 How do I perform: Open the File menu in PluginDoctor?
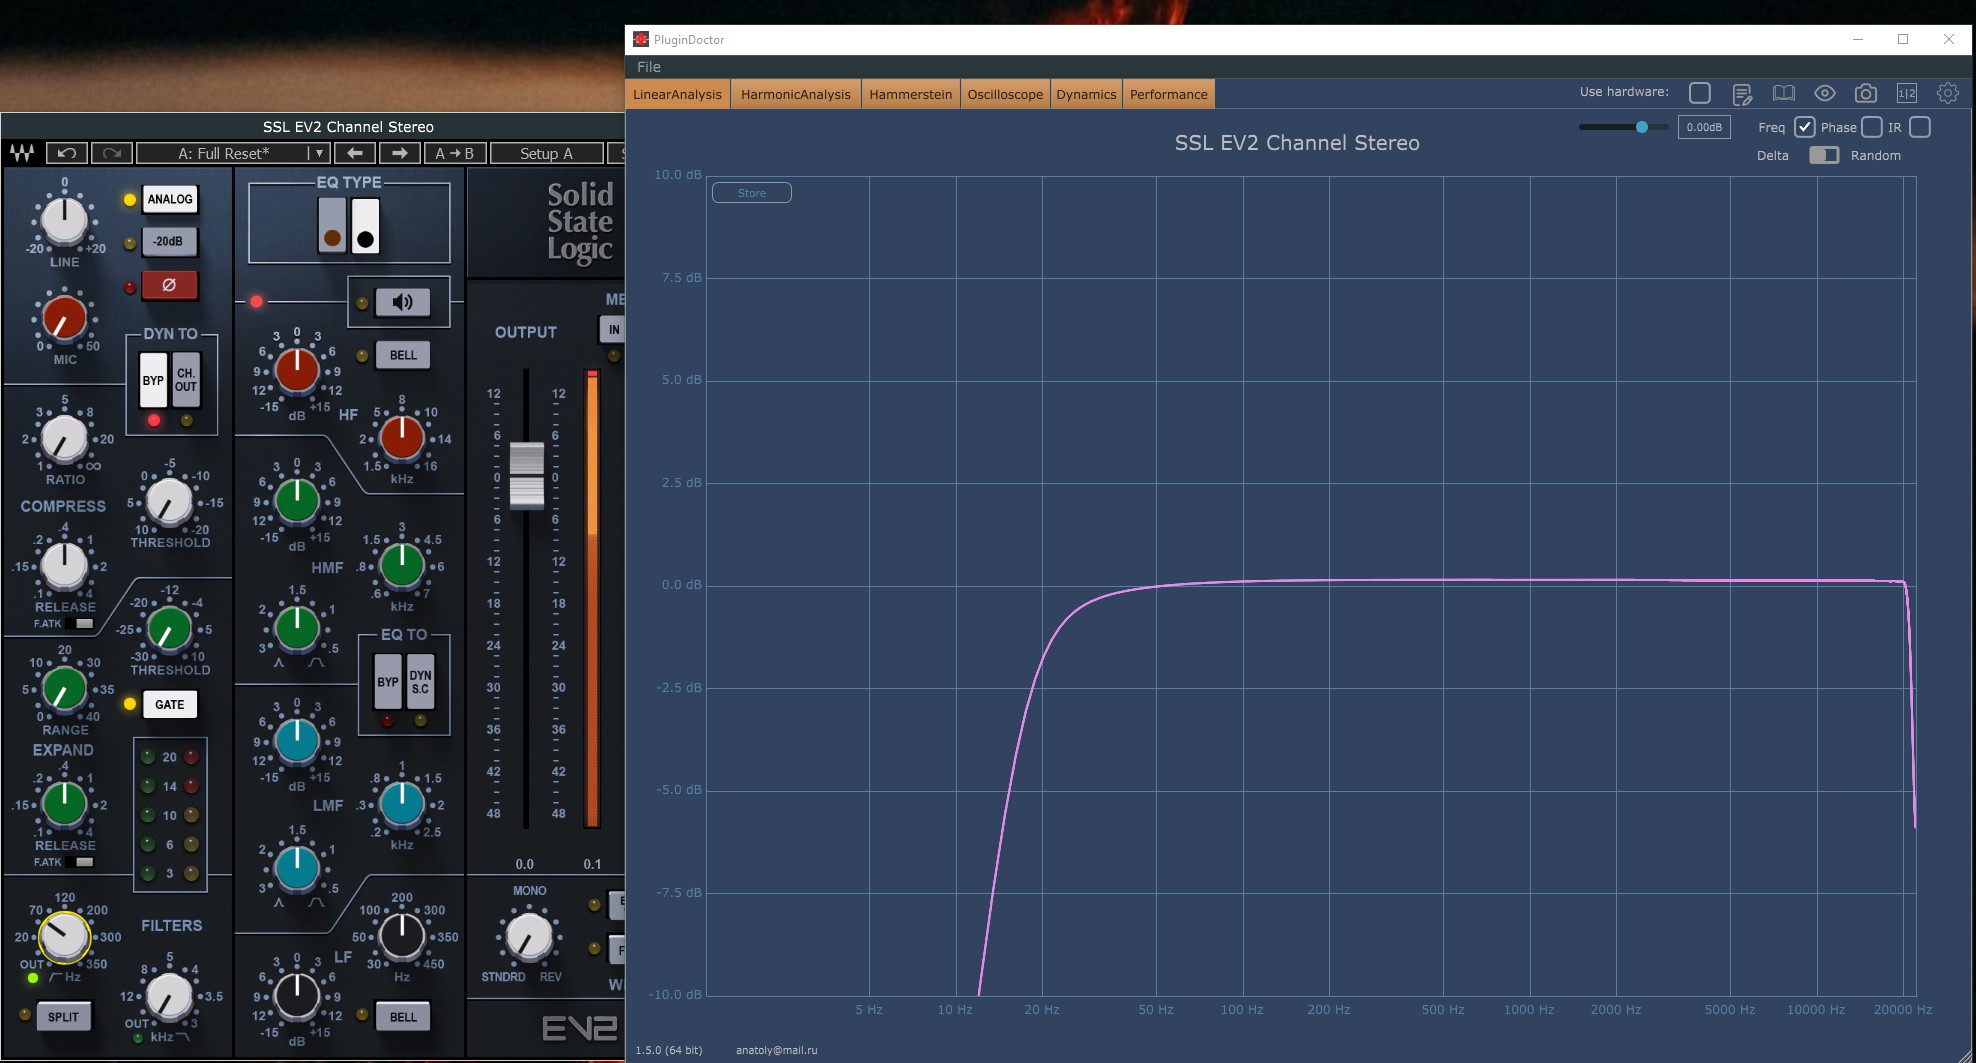click(649, 67)
